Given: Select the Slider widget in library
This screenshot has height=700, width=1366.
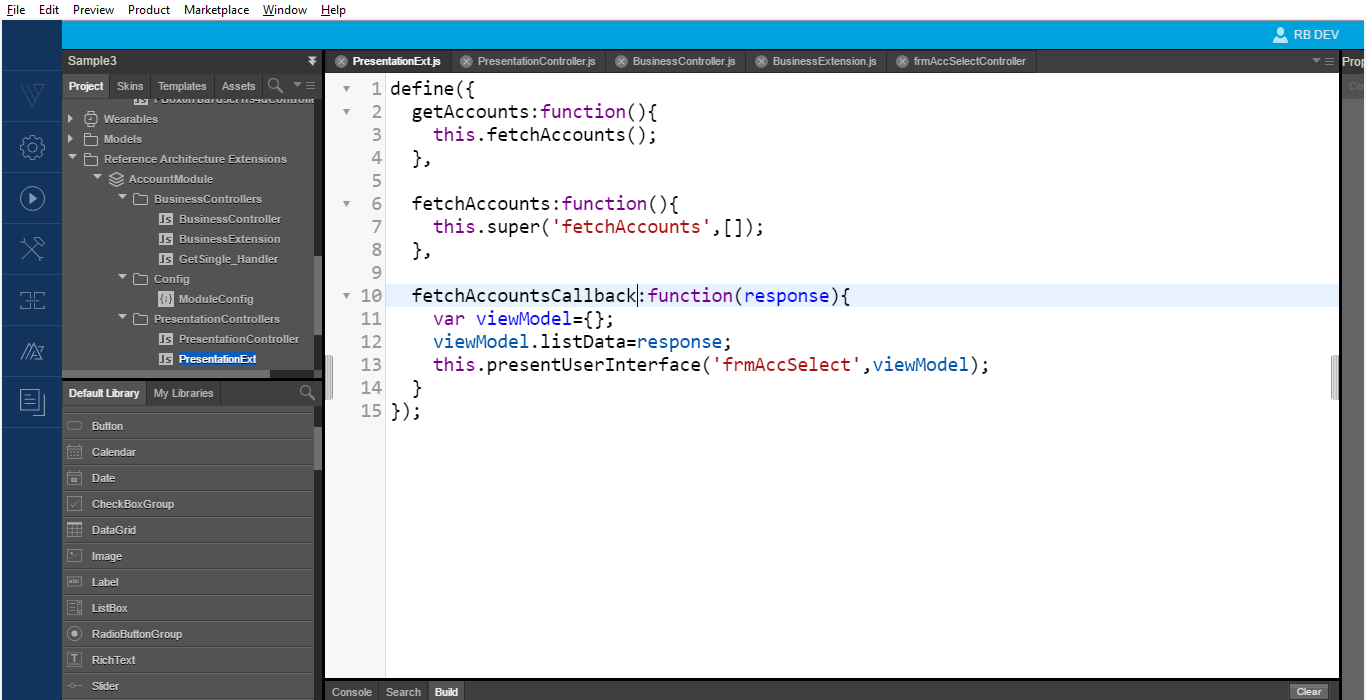Looking at the screenshot, I should 188,686.
